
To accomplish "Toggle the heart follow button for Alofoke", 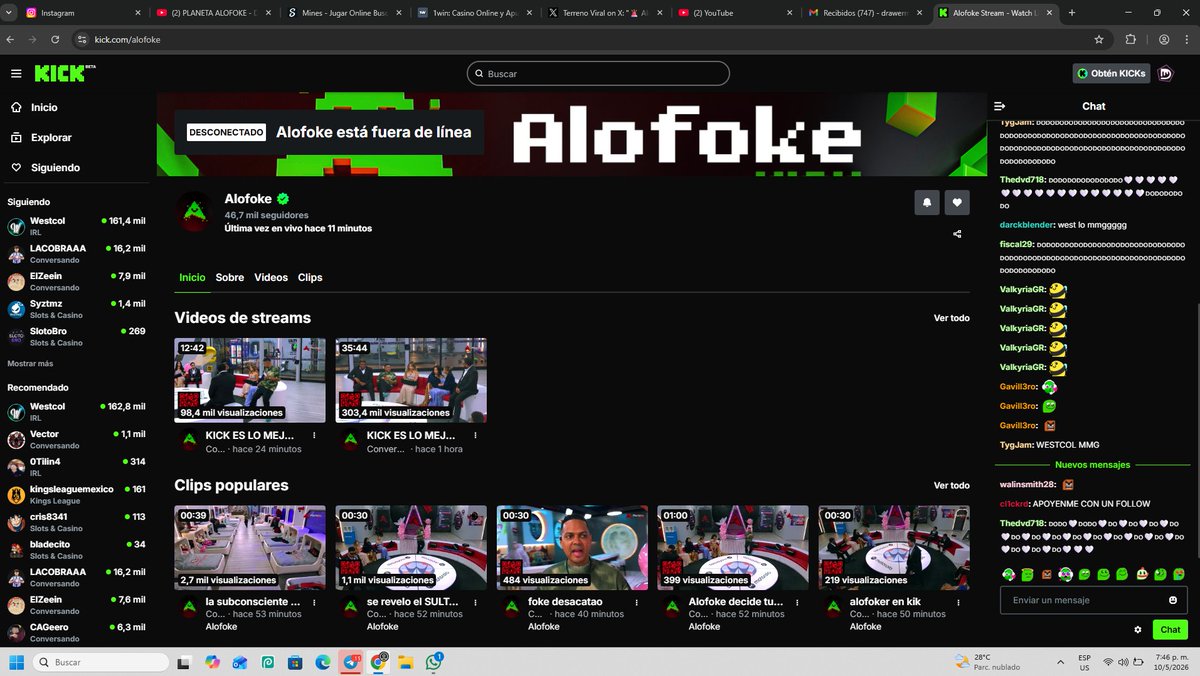I will pyautogui.click(x=957, y=202).
